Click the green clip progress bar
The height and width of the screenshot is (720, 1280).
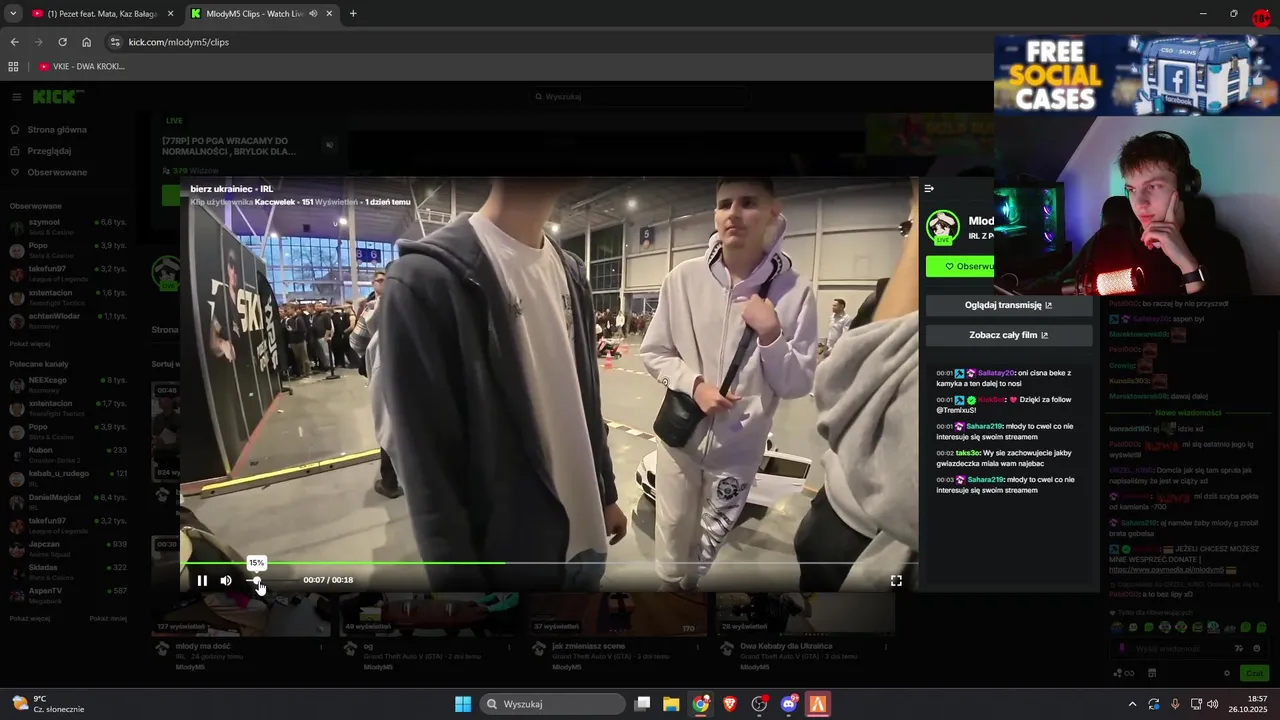tap(549, 563)
